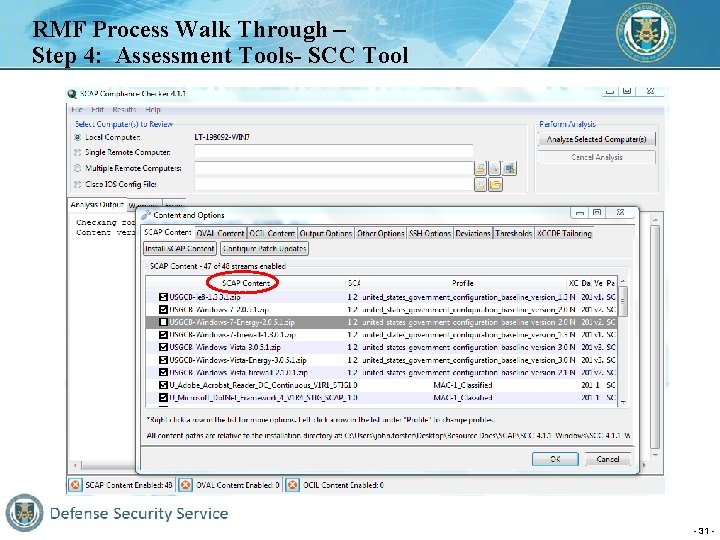
Task: Open the Help menu
Action: 153,110
